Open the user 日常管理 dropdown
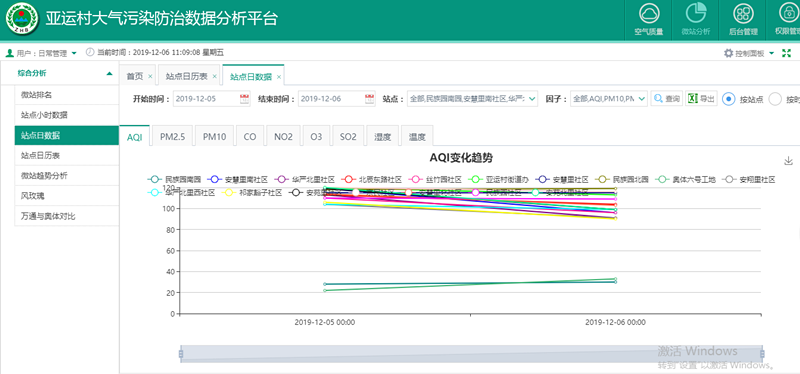 click(x=74, y=53)
